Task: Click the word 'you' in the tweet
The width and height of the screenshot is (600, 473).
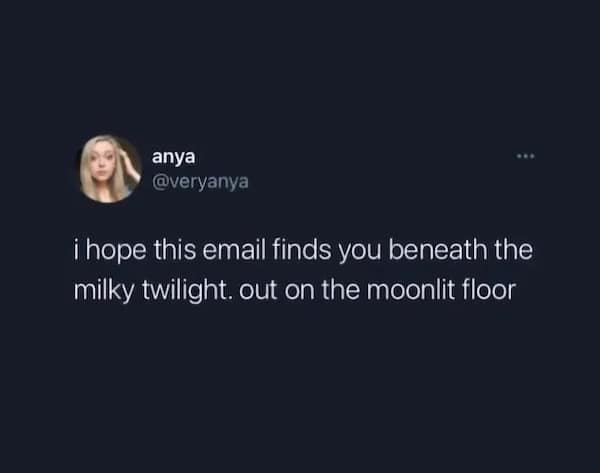Action: pyautogui.click(x=360, y=252)
